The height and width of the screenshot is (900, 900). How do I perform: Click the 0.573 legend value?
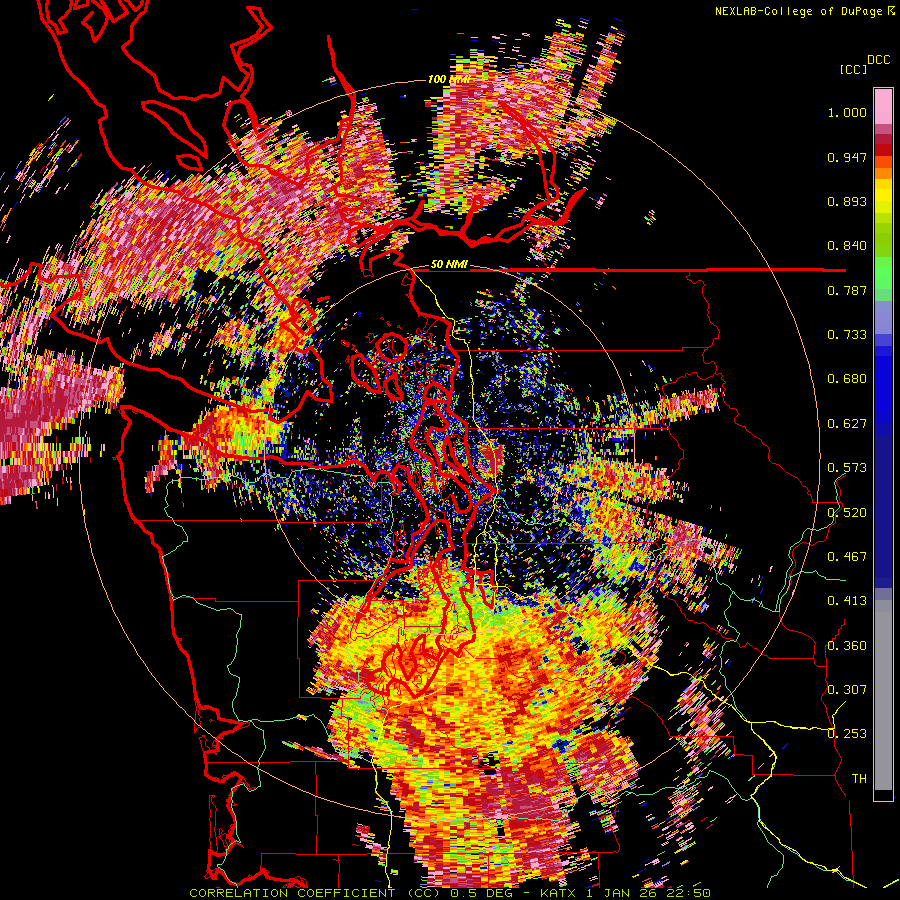tap(847, 468)
